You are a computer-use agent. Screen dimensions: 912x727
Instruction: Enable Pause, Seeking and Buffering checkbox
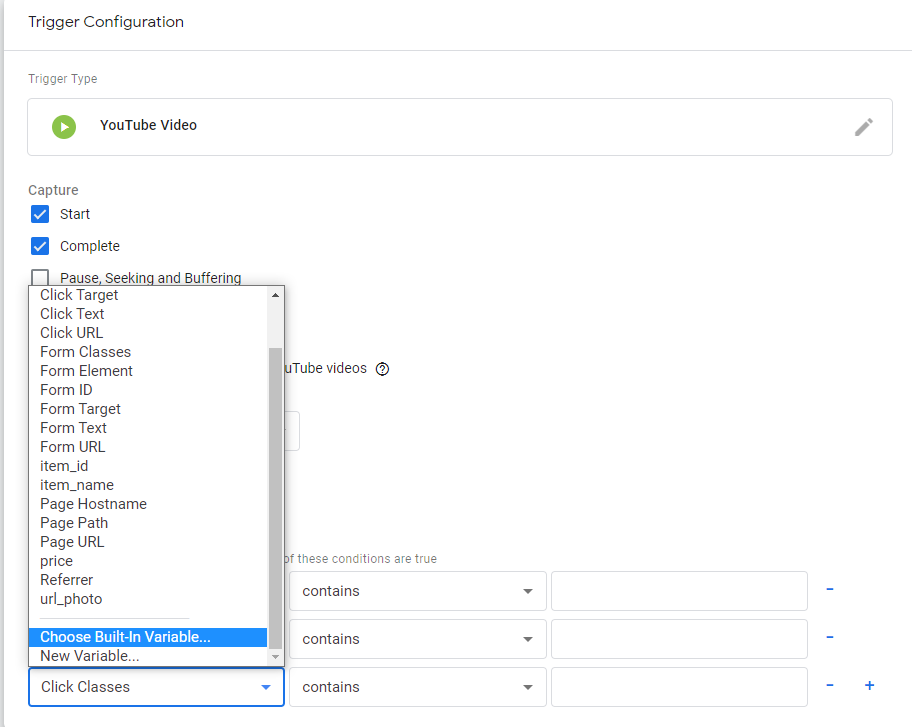pos(40,277)
